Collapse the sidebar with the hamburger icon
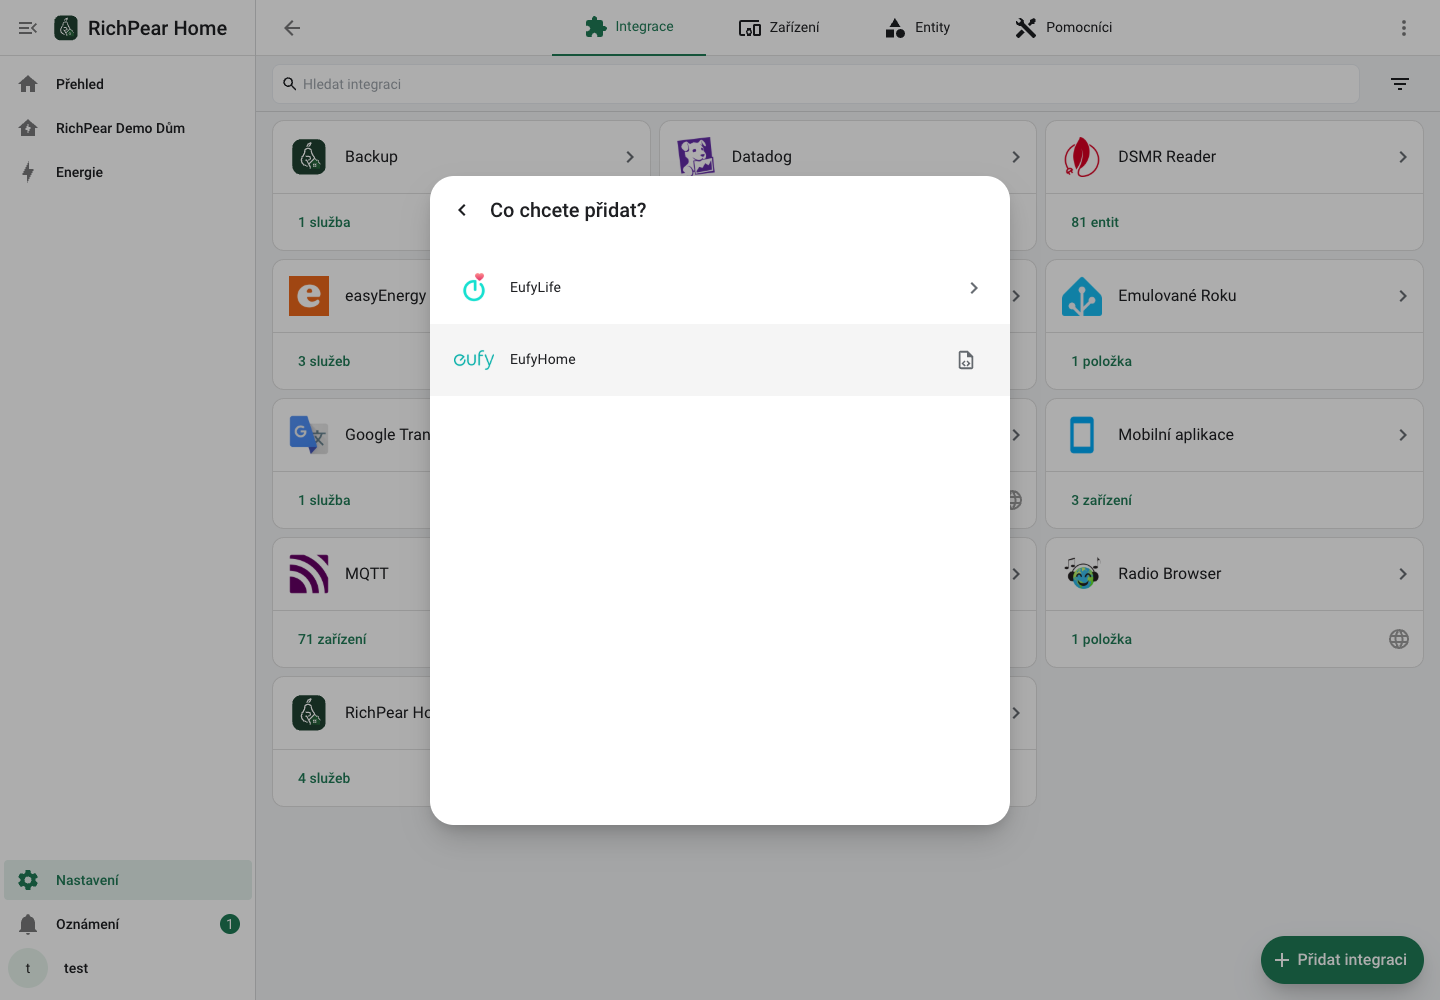 28,28
